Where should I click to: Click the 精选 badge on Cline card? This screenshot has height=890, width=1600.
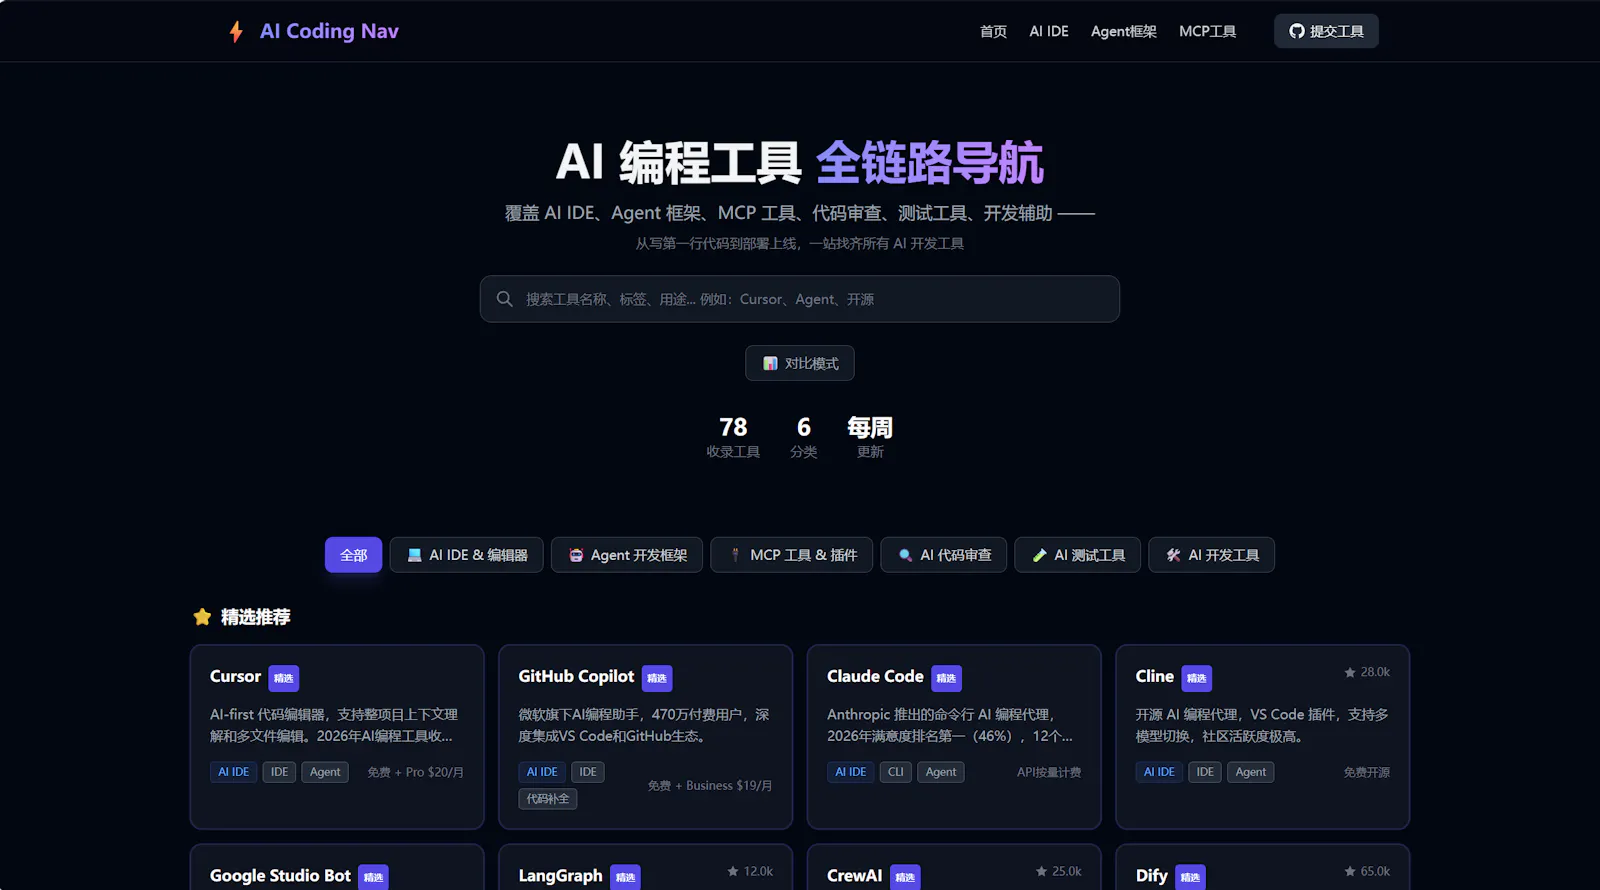(x=1196, y=678)
